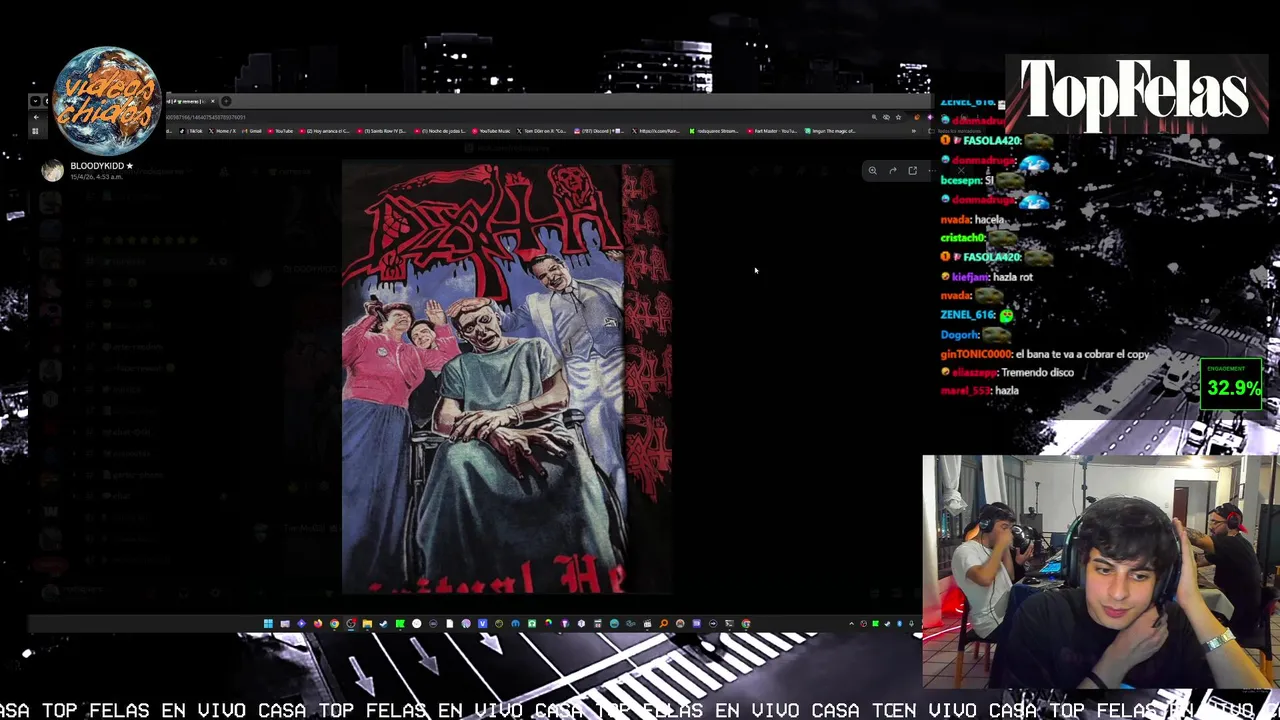The width and height of the screenshot is (1280, 720).
Task: Open the first Chrome icon beside Firefox
Action: tap(334, 624)
